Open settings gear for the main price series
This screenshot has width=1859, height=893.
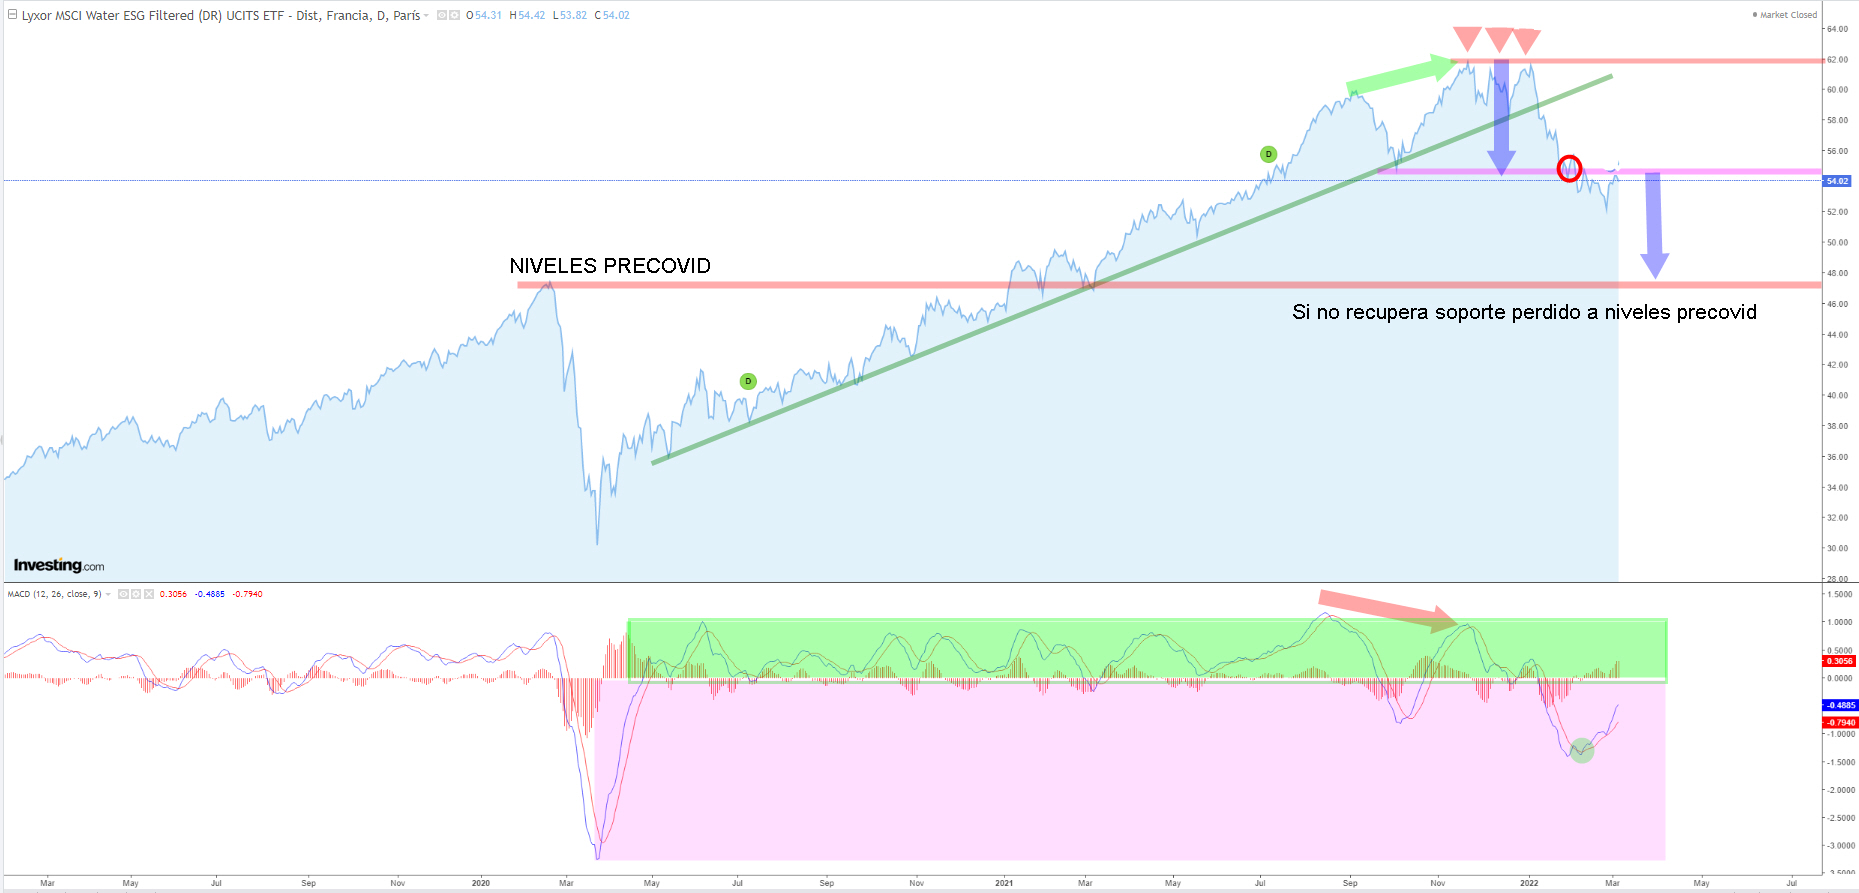[455, 15]
